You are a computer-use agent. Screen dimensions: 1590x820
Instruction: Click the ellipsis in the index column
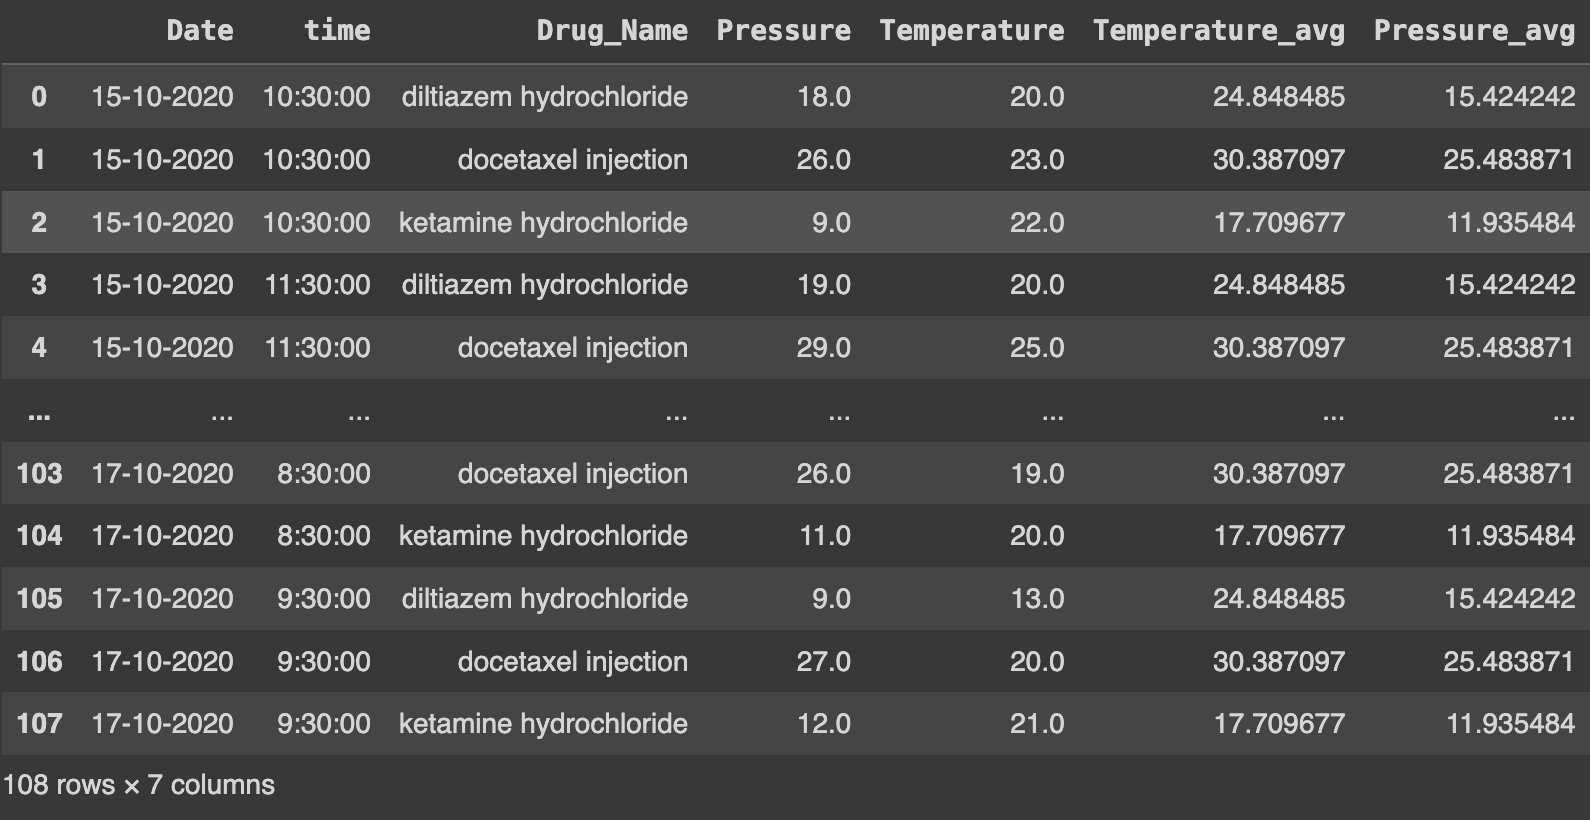(39, 413)
